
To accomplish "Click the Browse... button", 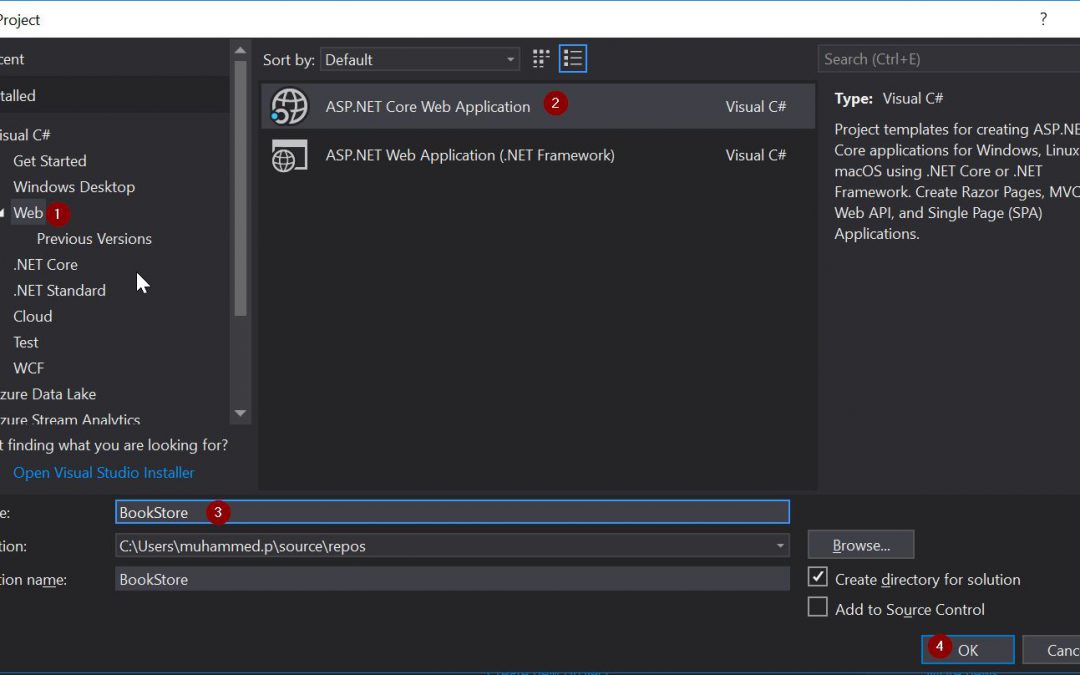I will click(x=860, y=546).
